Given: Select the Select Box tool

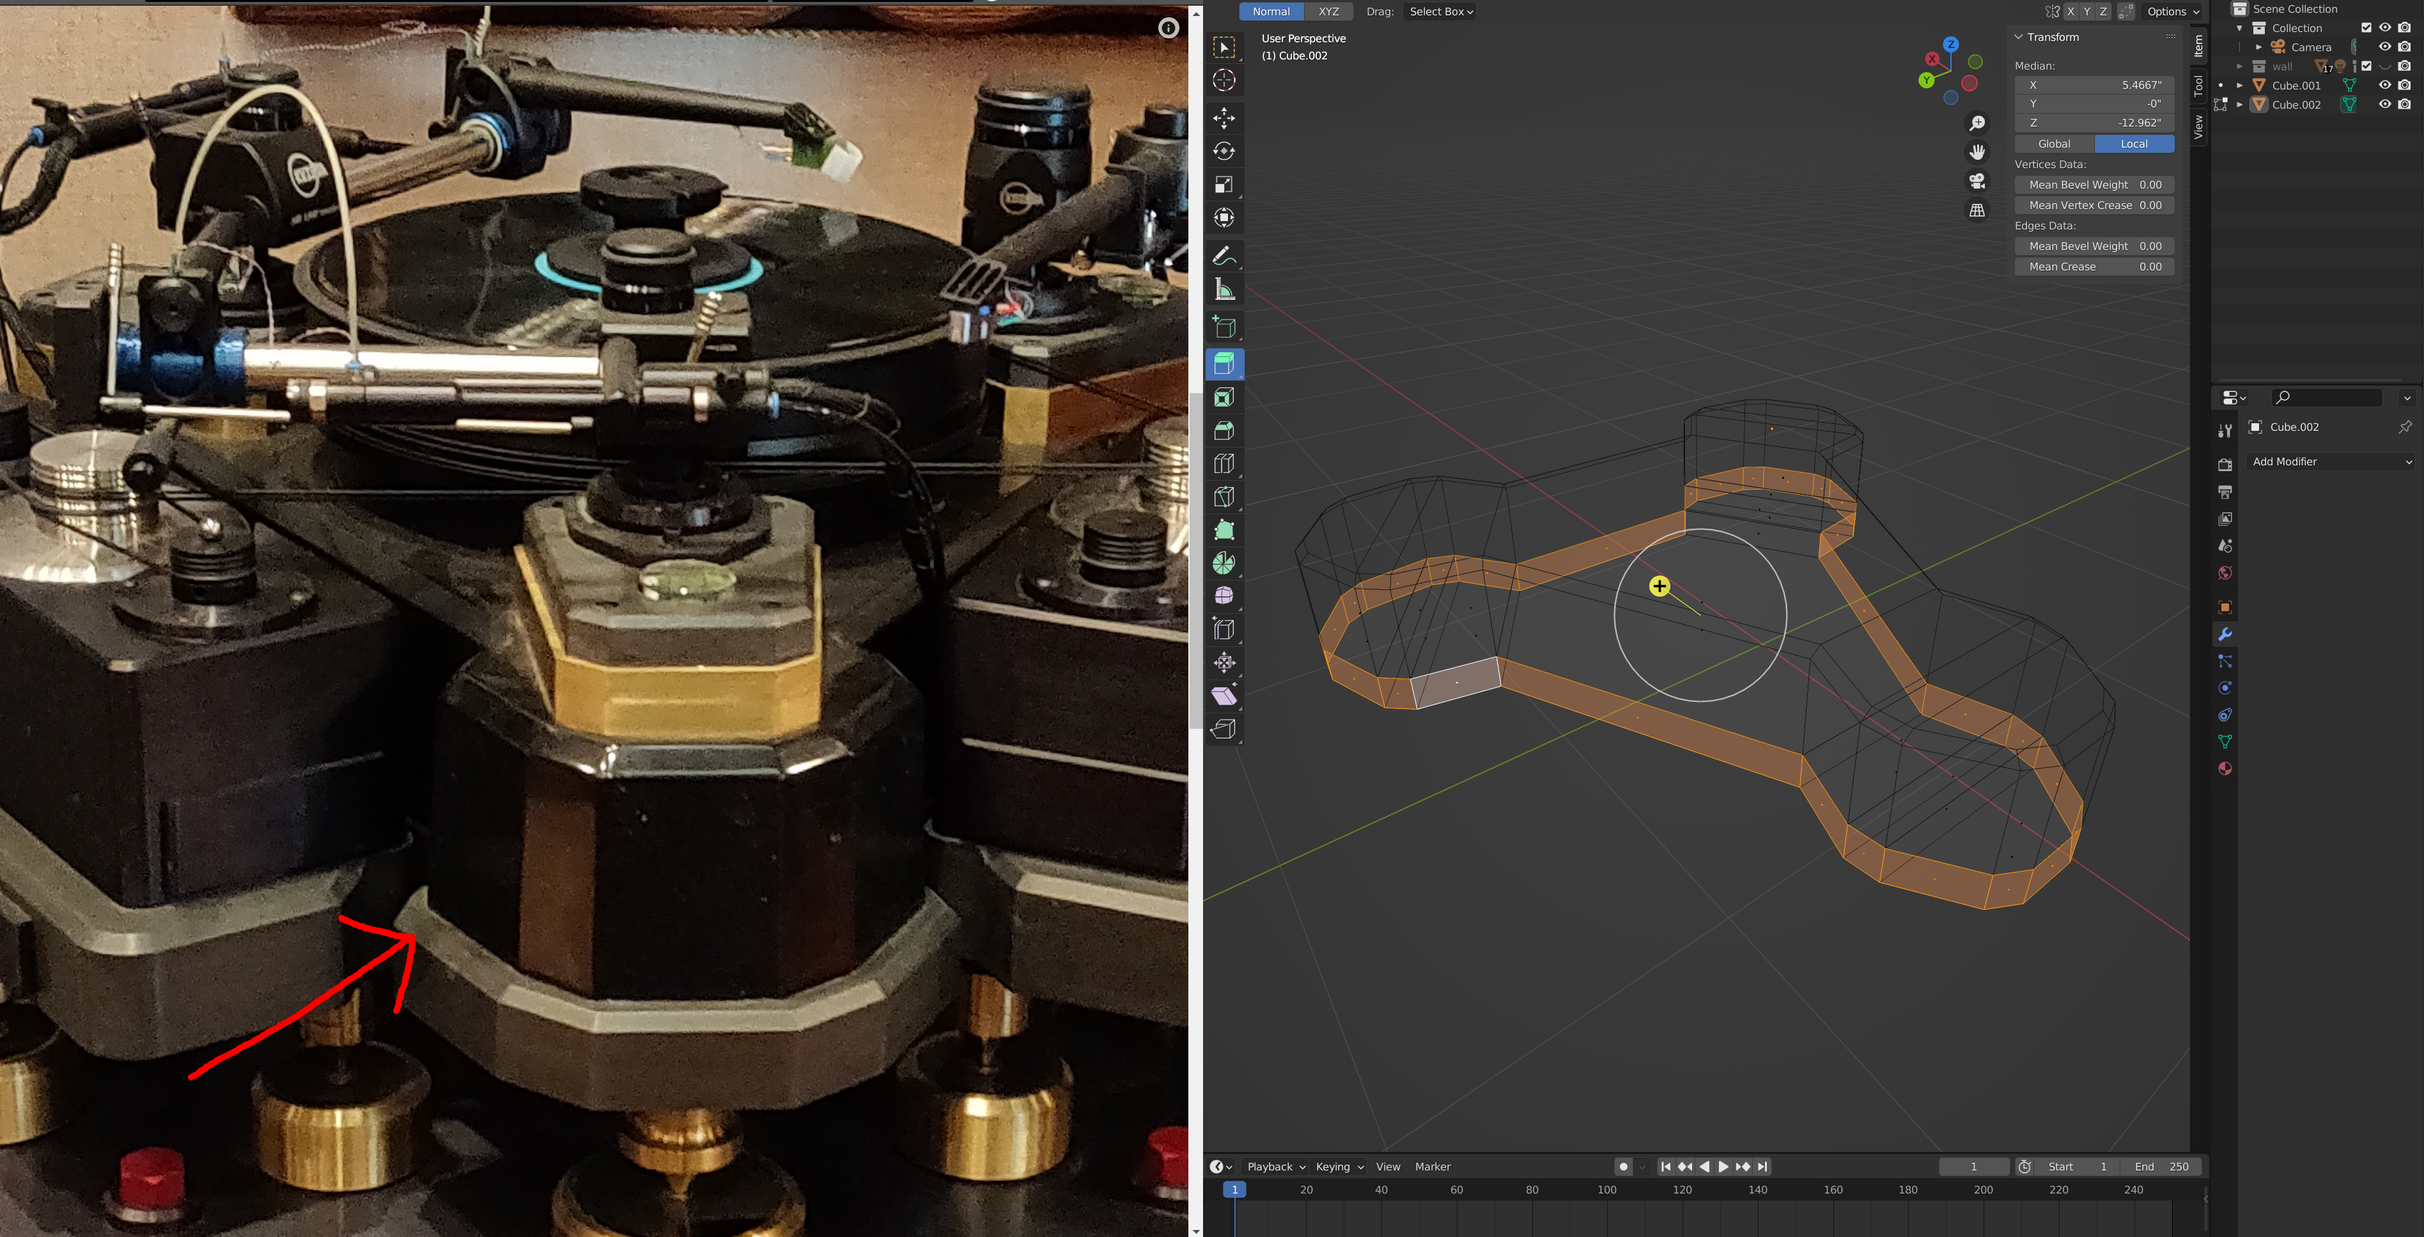Looking at the screenshot, I should [x=1224, y=47].
